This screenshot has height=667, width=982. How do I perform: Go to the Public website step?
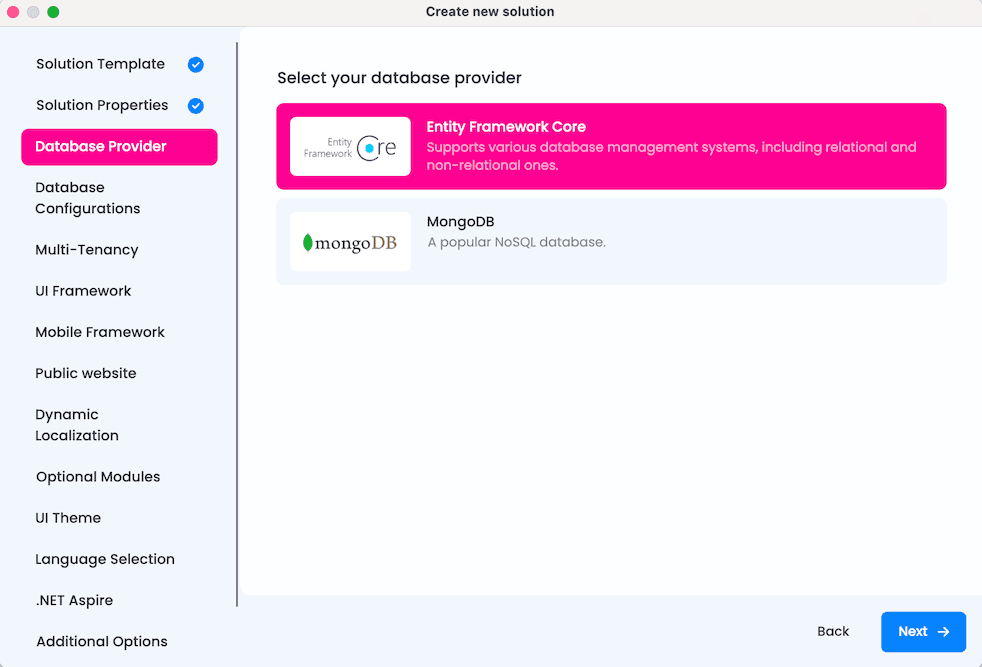pos(86,373)
